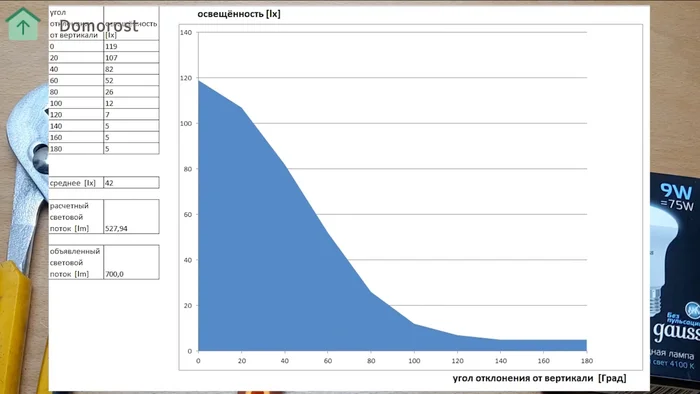This screenshot has width=700, height=394.
Task: Click the green Domorost house logo icon
Action: point(23,24)
